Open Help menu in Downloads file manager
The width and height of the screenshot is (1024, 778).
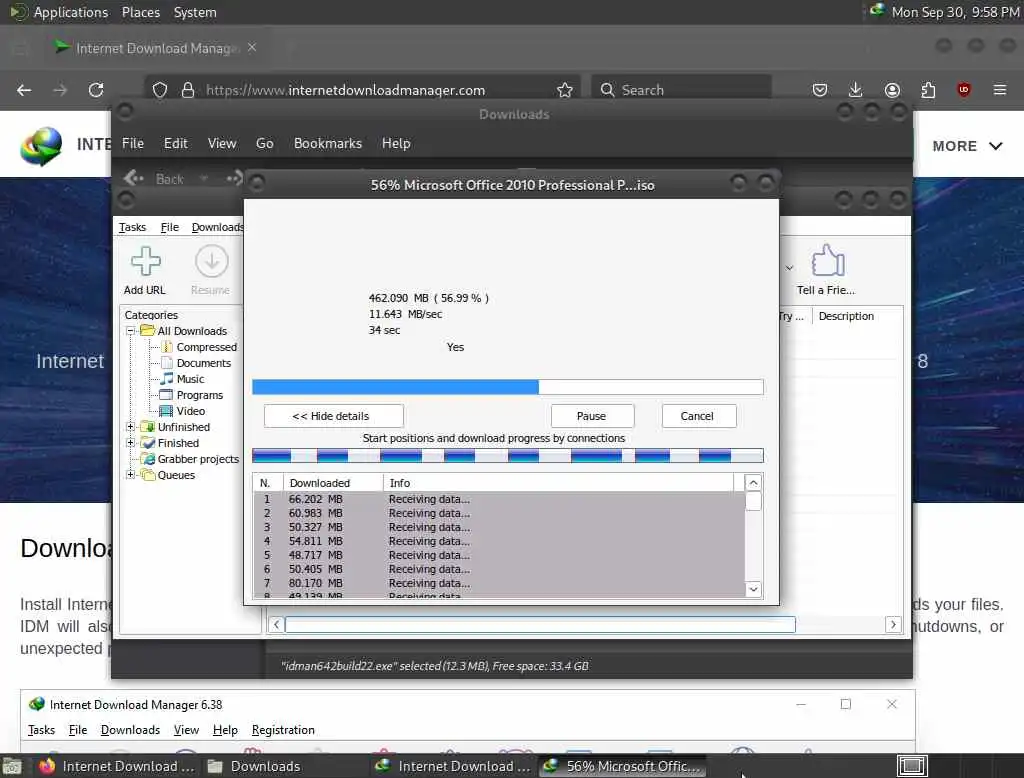tap(396, 143)
